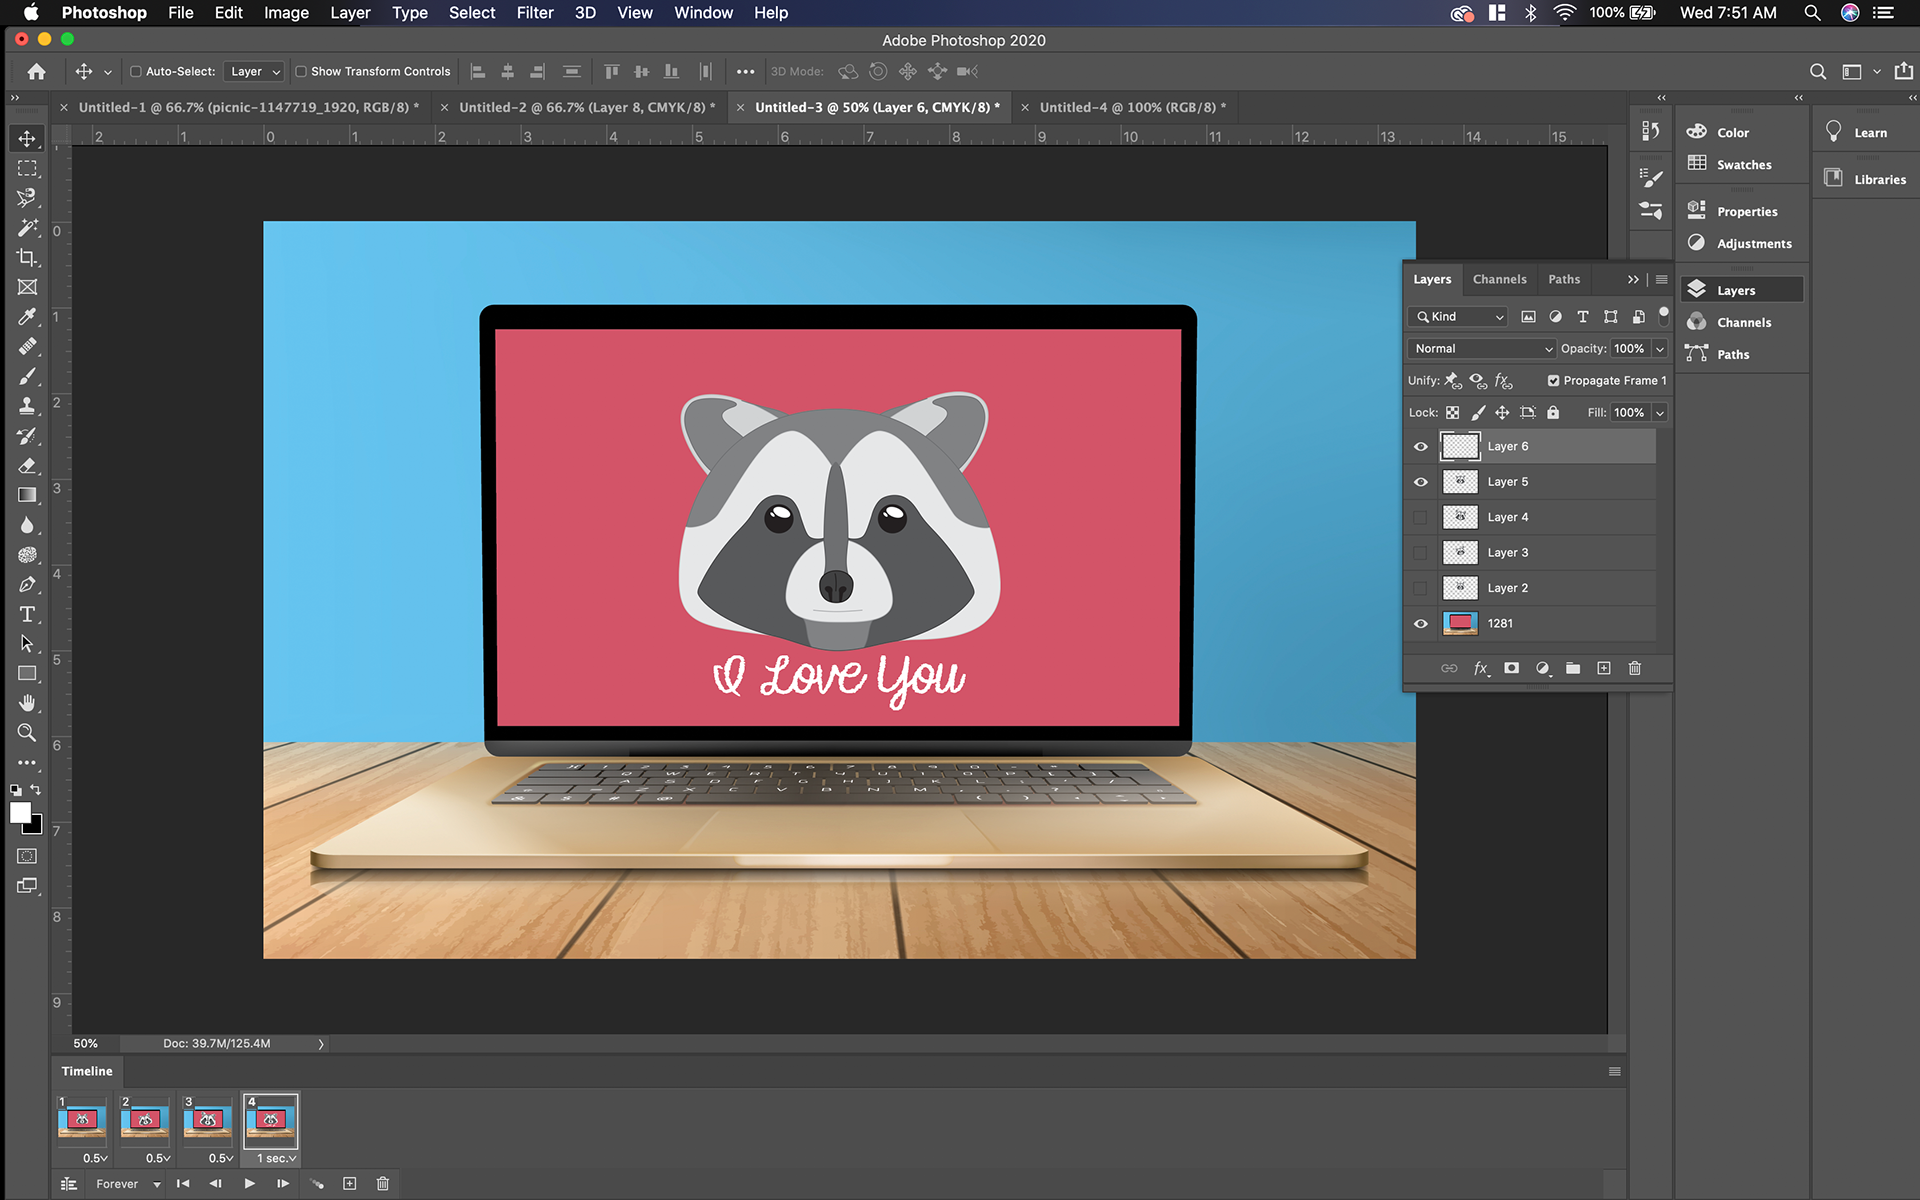Click the Home icon in options bar

[36, 71]
